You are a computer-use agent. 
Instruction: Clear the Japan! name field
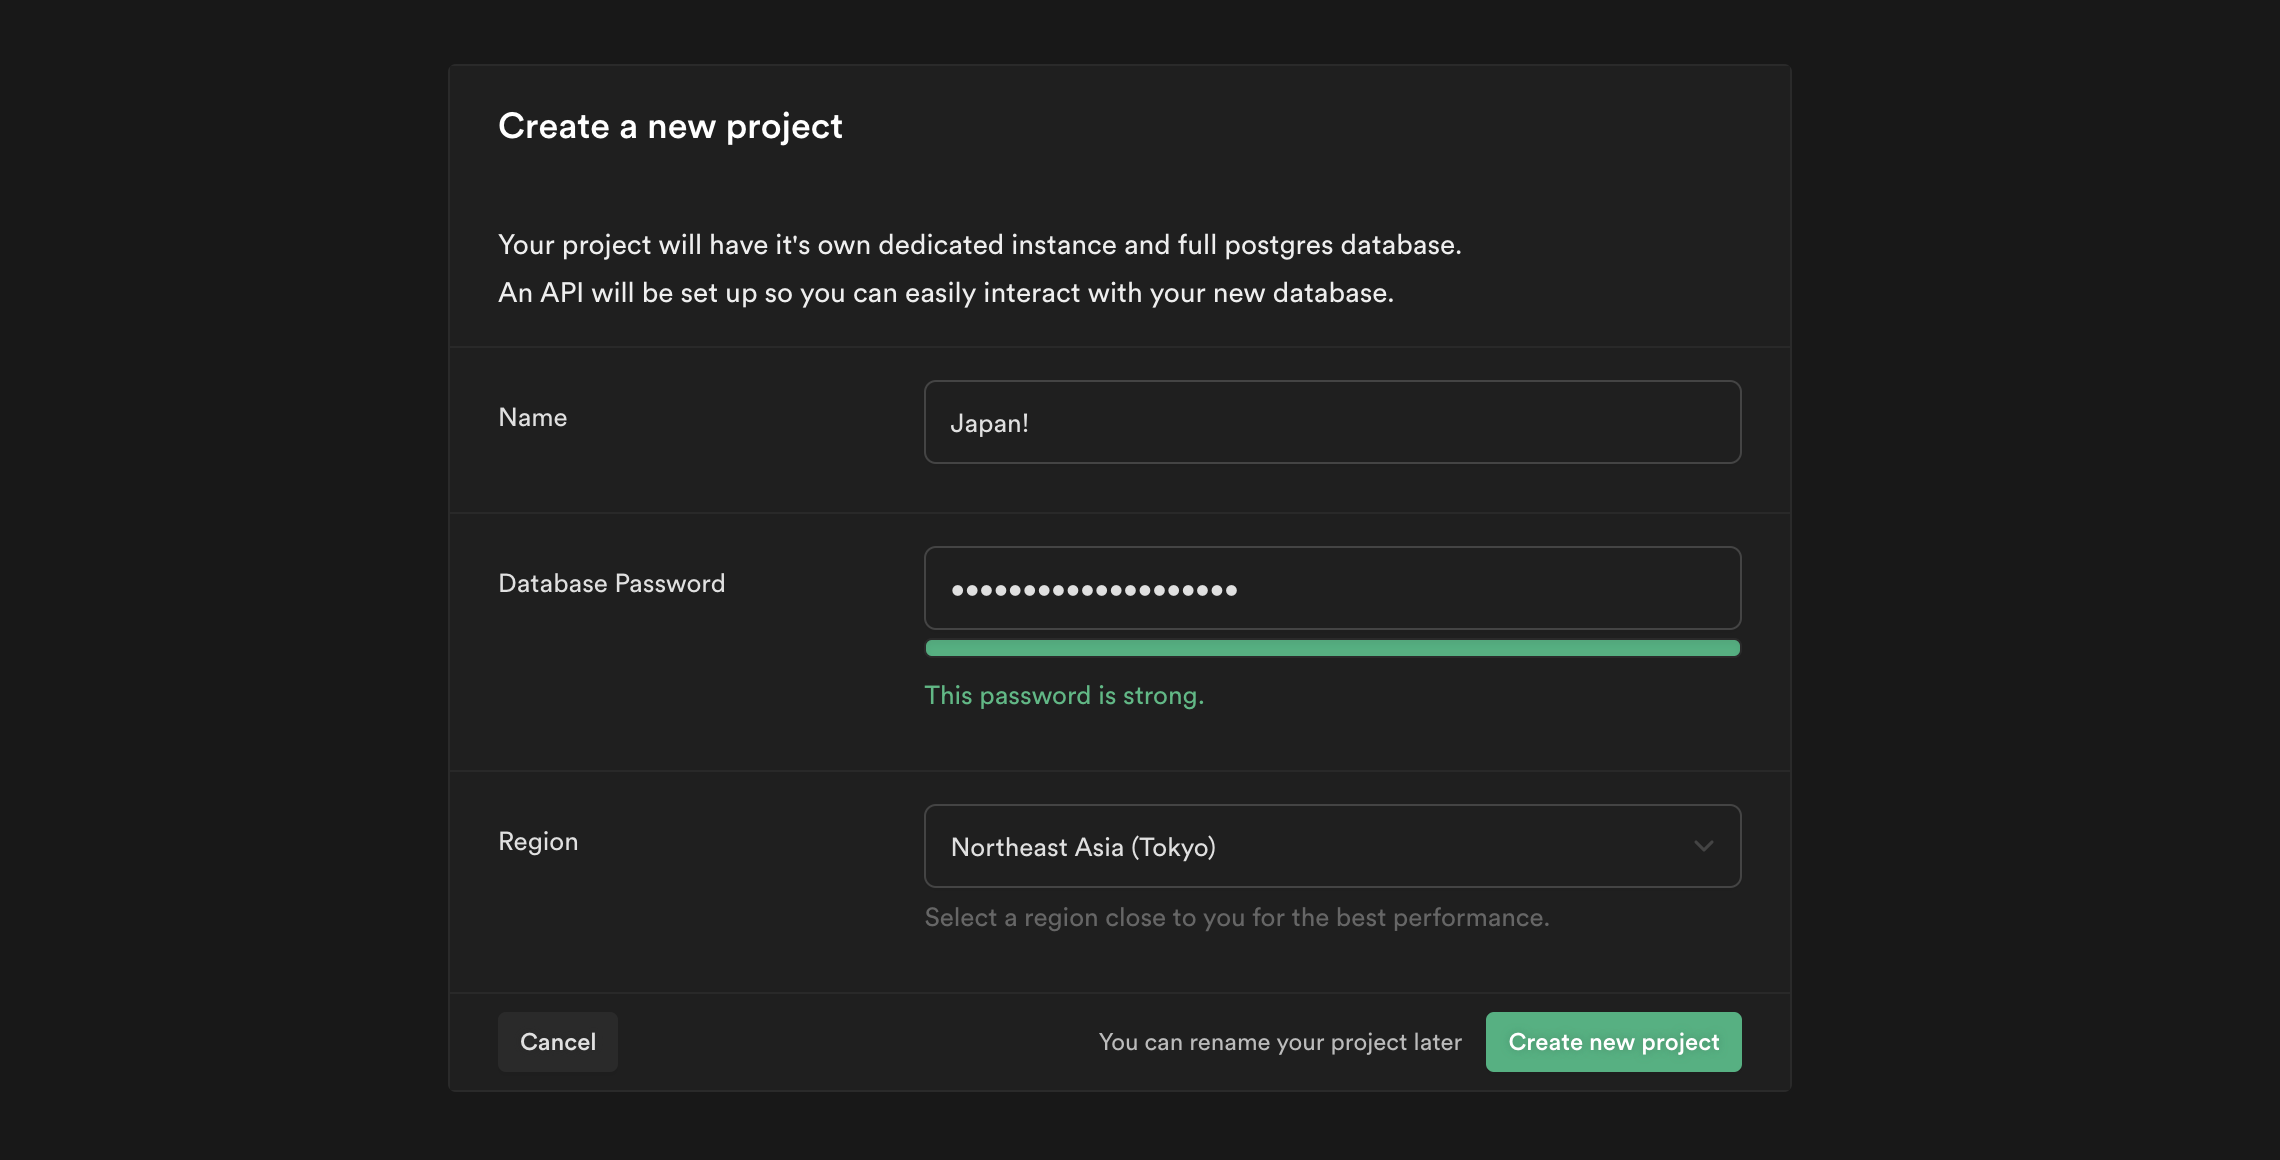click(1332, 420)
